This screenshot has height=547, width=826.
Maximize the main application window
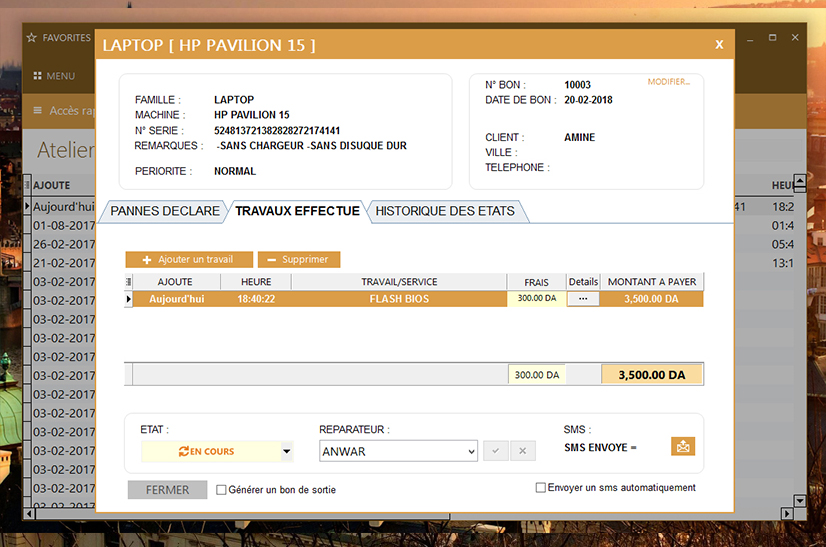(x=772, y=37)
